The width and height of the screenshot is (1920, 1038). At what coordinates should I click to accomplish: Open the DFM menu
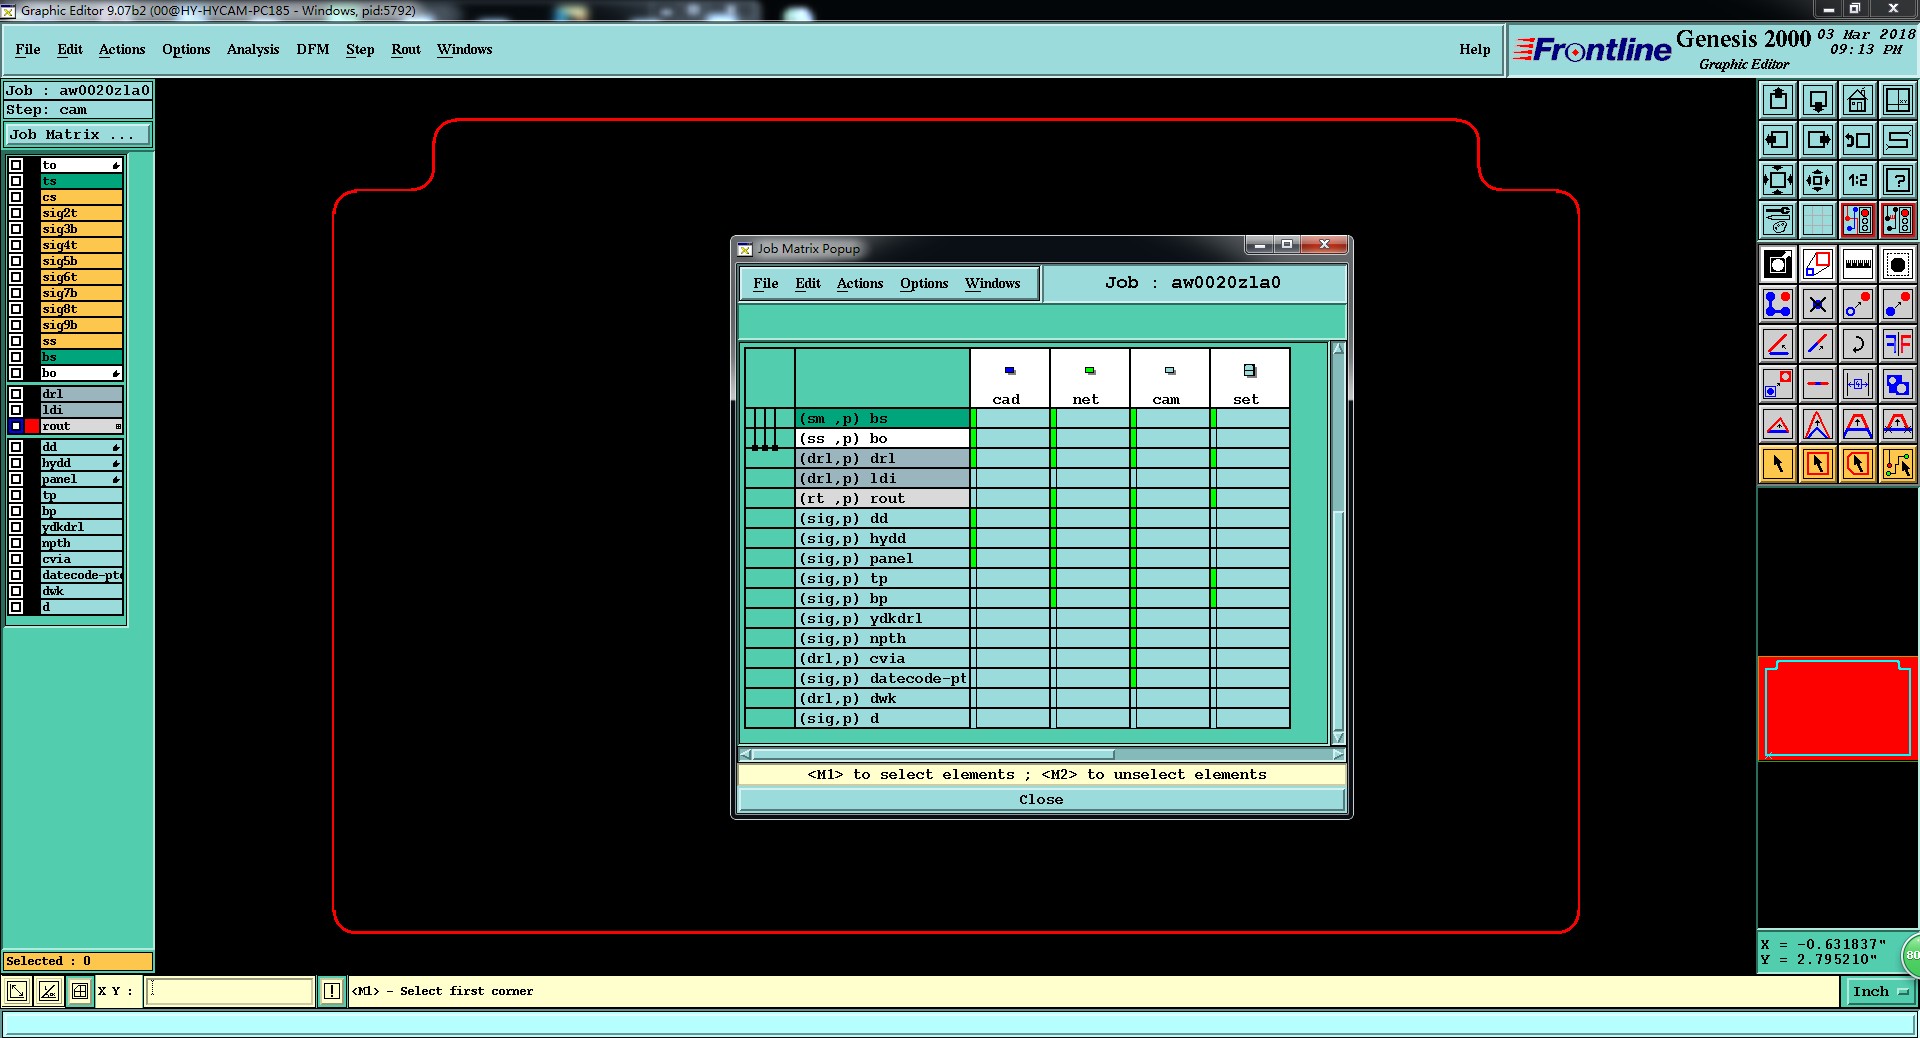[x=313, y=49]
